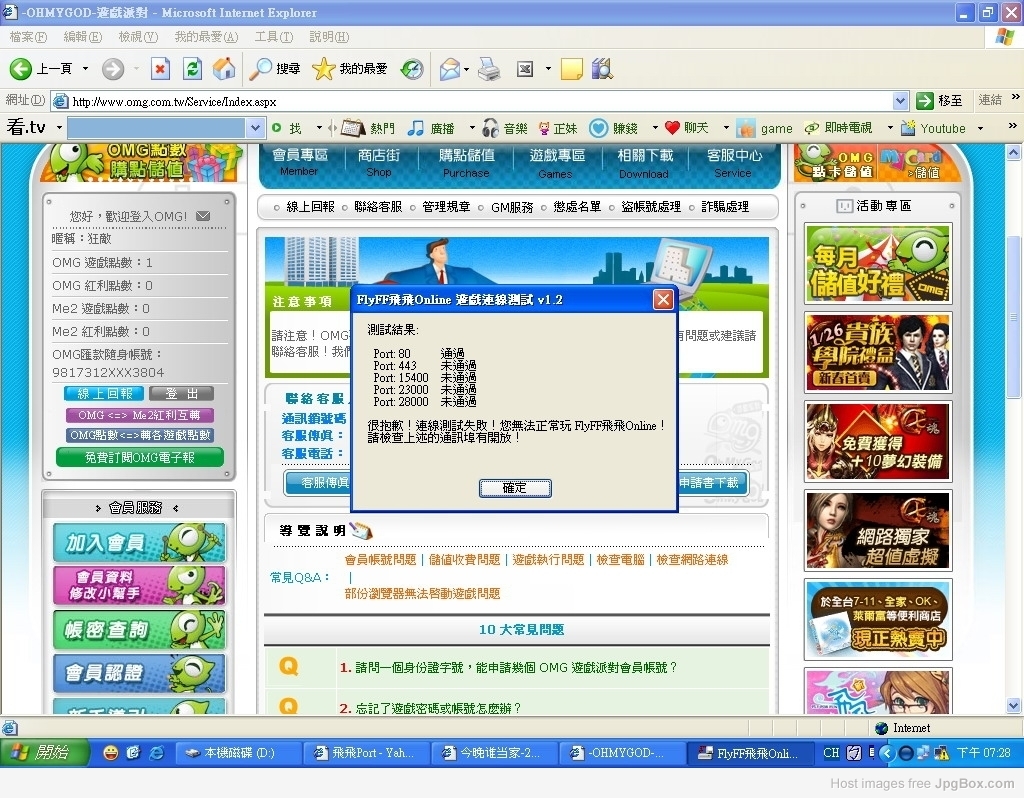This screenshot has height=798, width=1024.
Task: Click the 登出 logout button
Action: pos(182,394)
